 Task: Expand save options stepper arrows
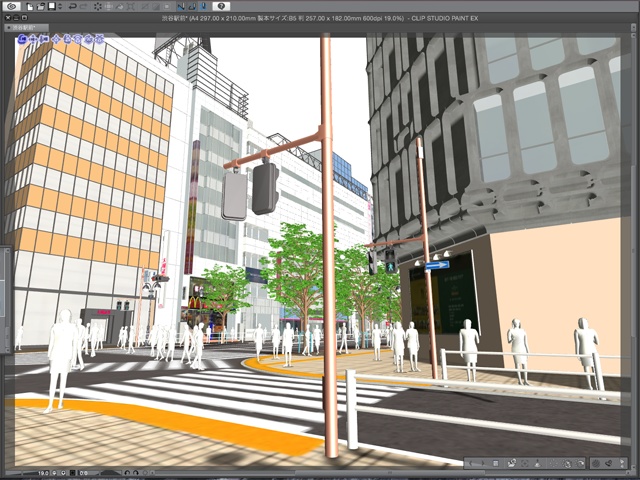60,7
